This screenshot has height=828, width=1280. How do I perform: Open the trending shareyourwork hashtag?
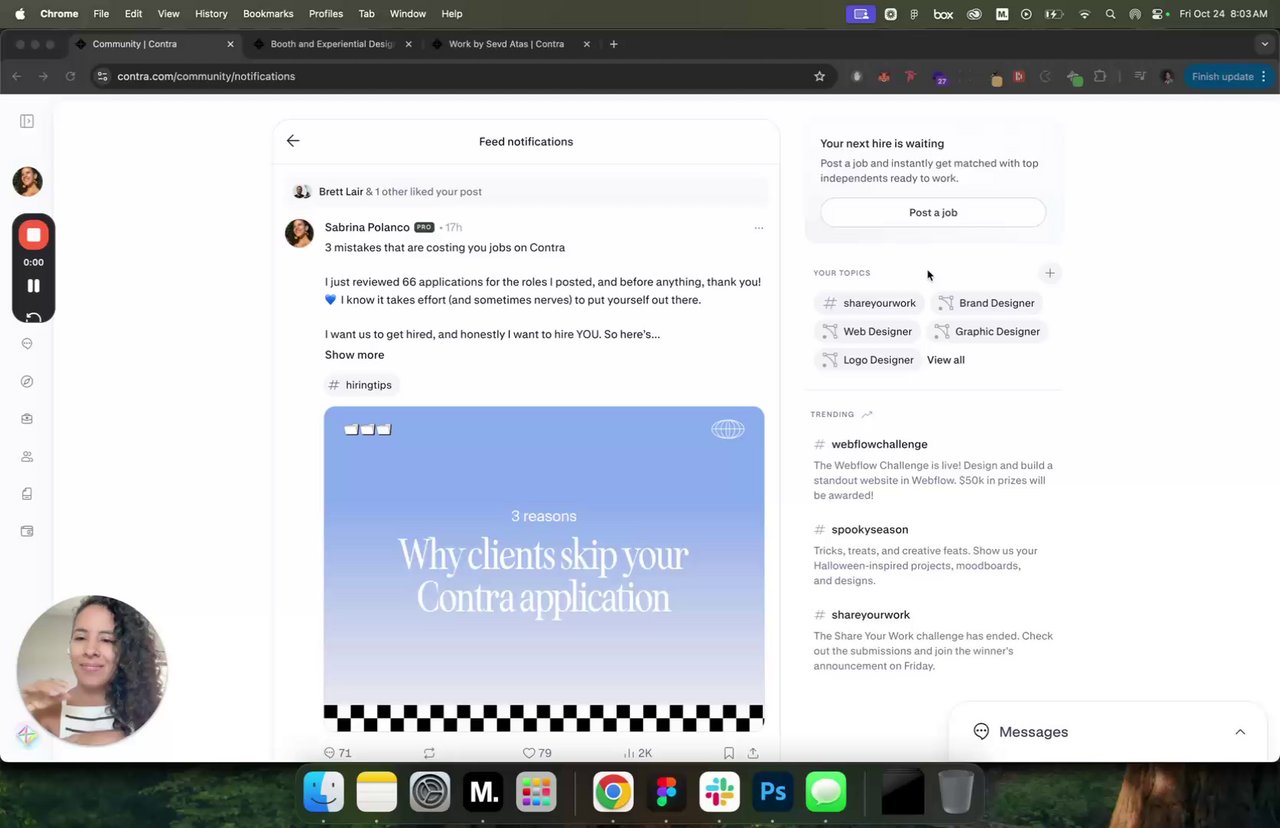tap(870, 615)
